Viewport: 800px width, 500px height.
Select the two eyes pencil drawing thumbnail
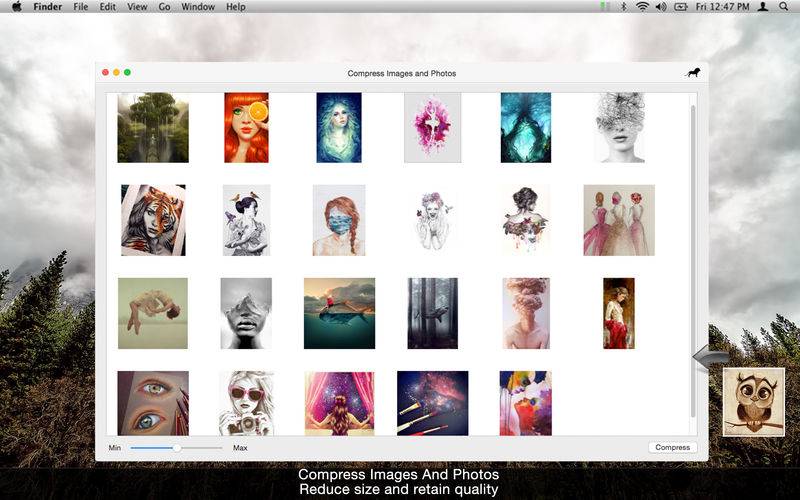click(x=153, y=403)
